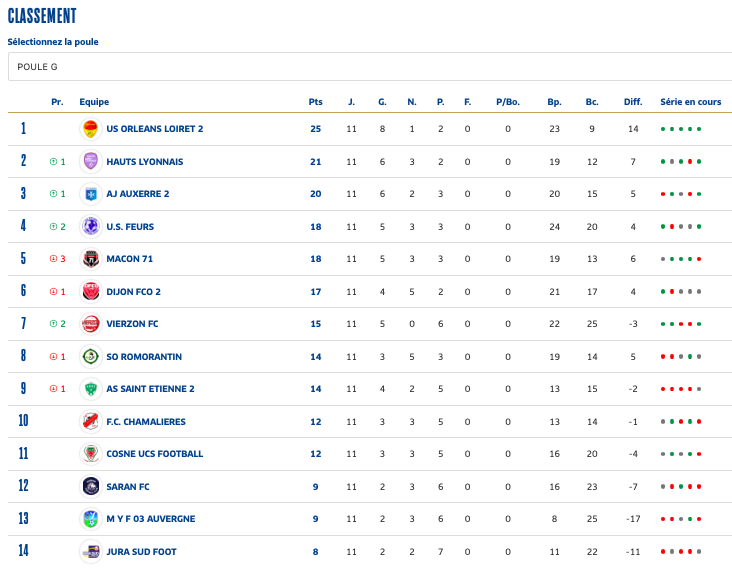Open the Saran FC team link
The height and width of the screenshot is (571, 732).
(128, 487)
